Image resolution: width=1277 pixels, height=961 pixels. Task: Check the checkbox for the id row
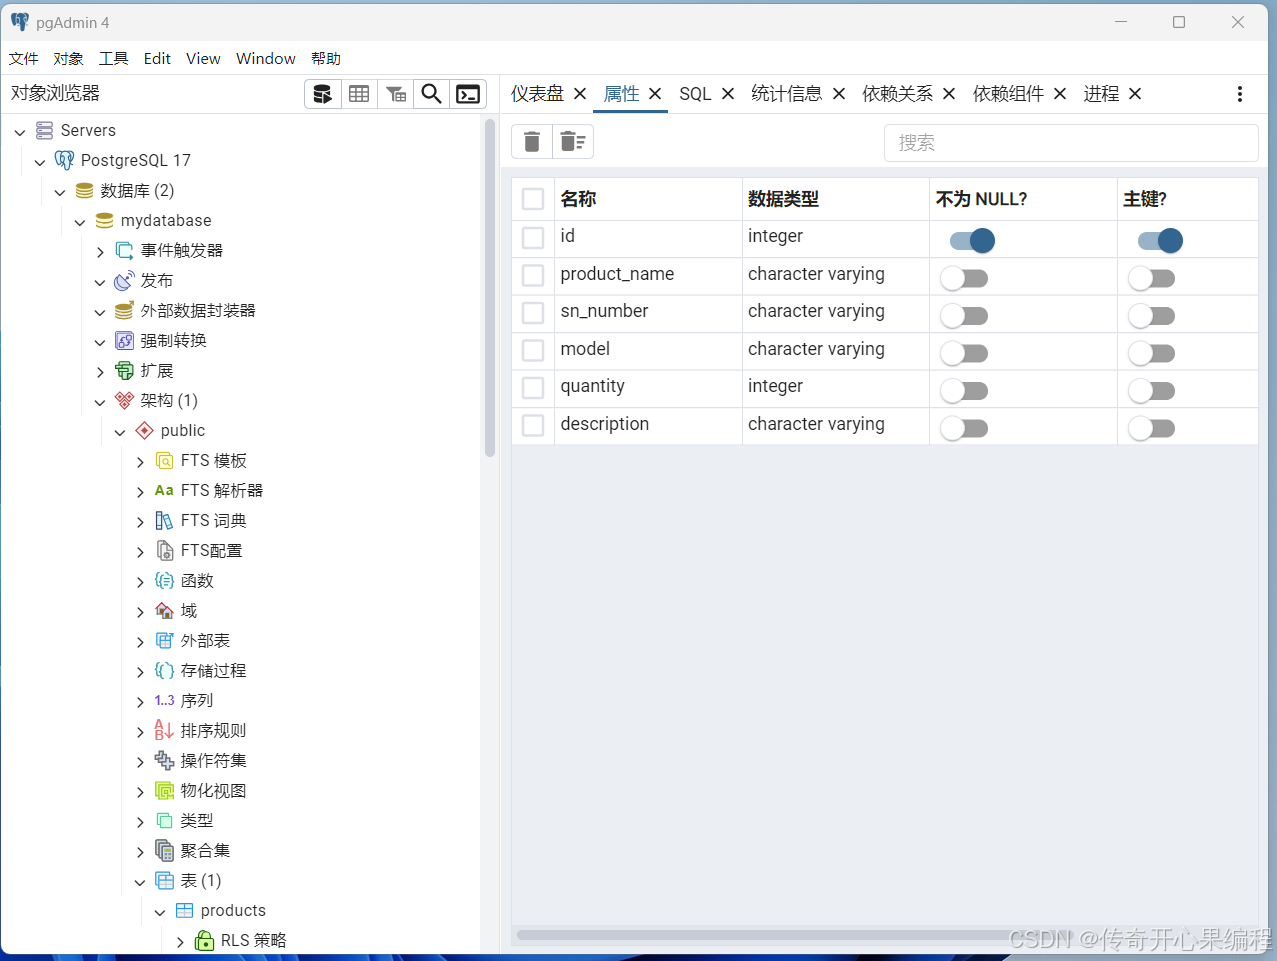coord(533,237)
